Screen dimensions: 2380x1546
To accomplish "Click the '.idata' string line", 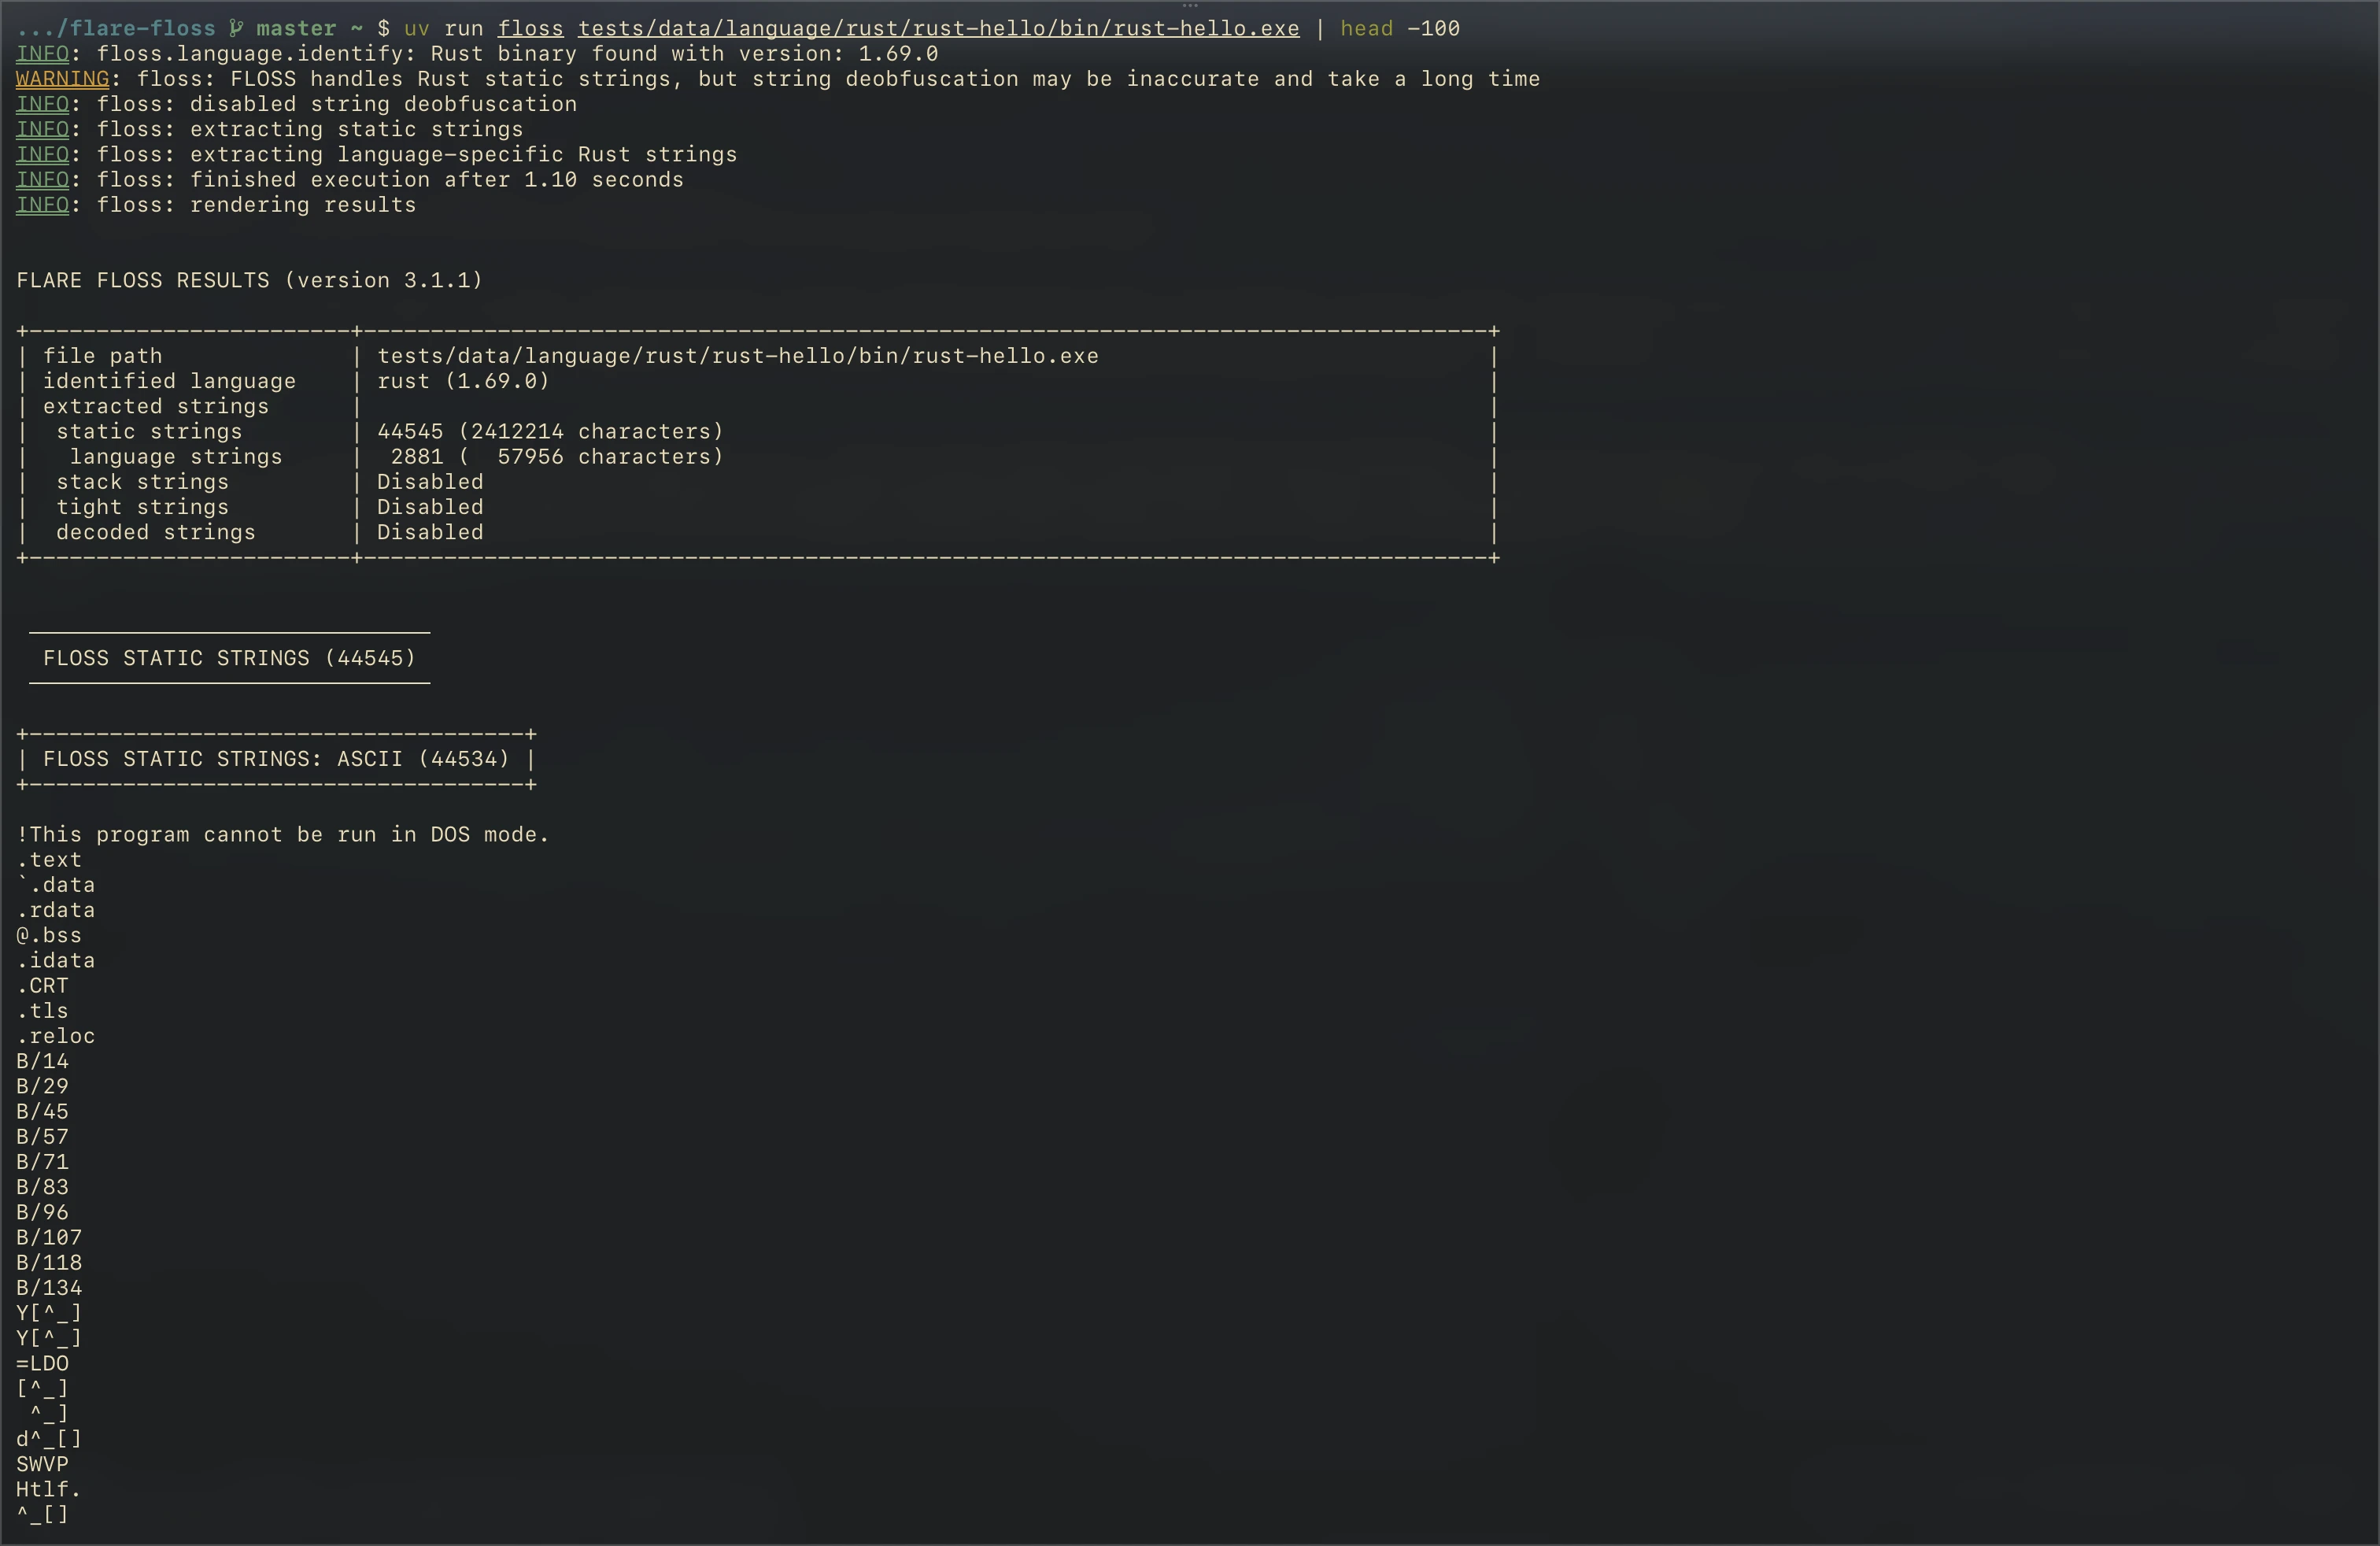I will click(55, 961).
